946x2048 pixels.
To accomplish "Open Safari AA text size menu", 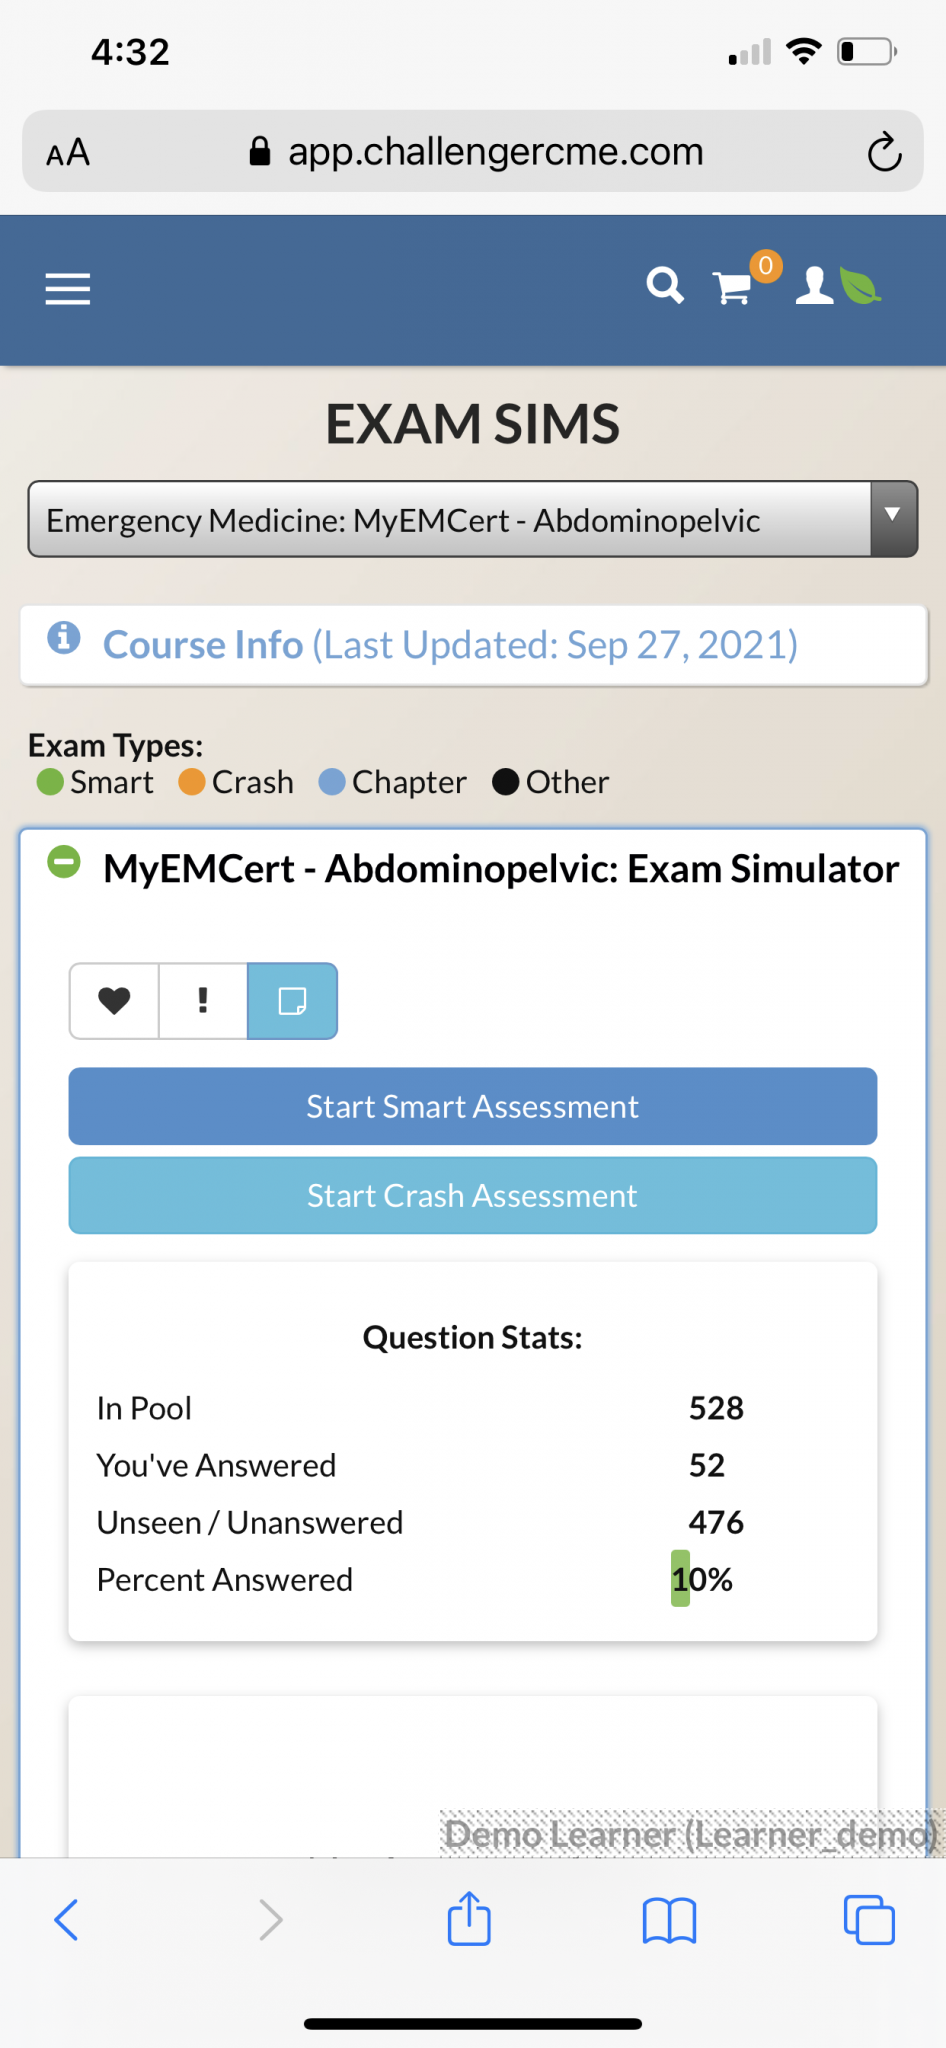I will 68,153.
